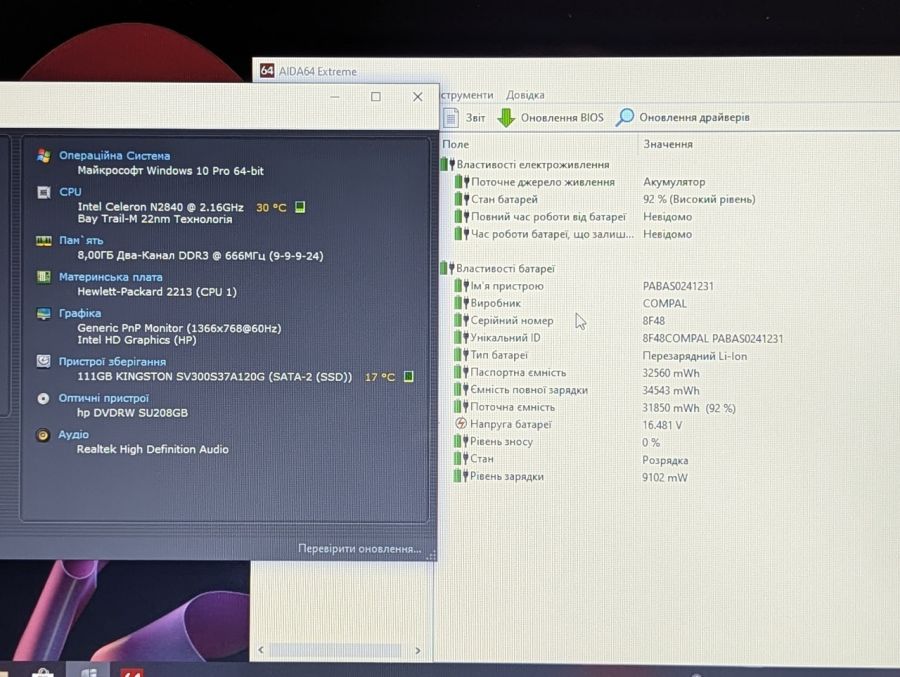Click the hard drive icon beside Пристрої зберігання
The height and width of the screenshot is (677, 900).
coord(44,361)
